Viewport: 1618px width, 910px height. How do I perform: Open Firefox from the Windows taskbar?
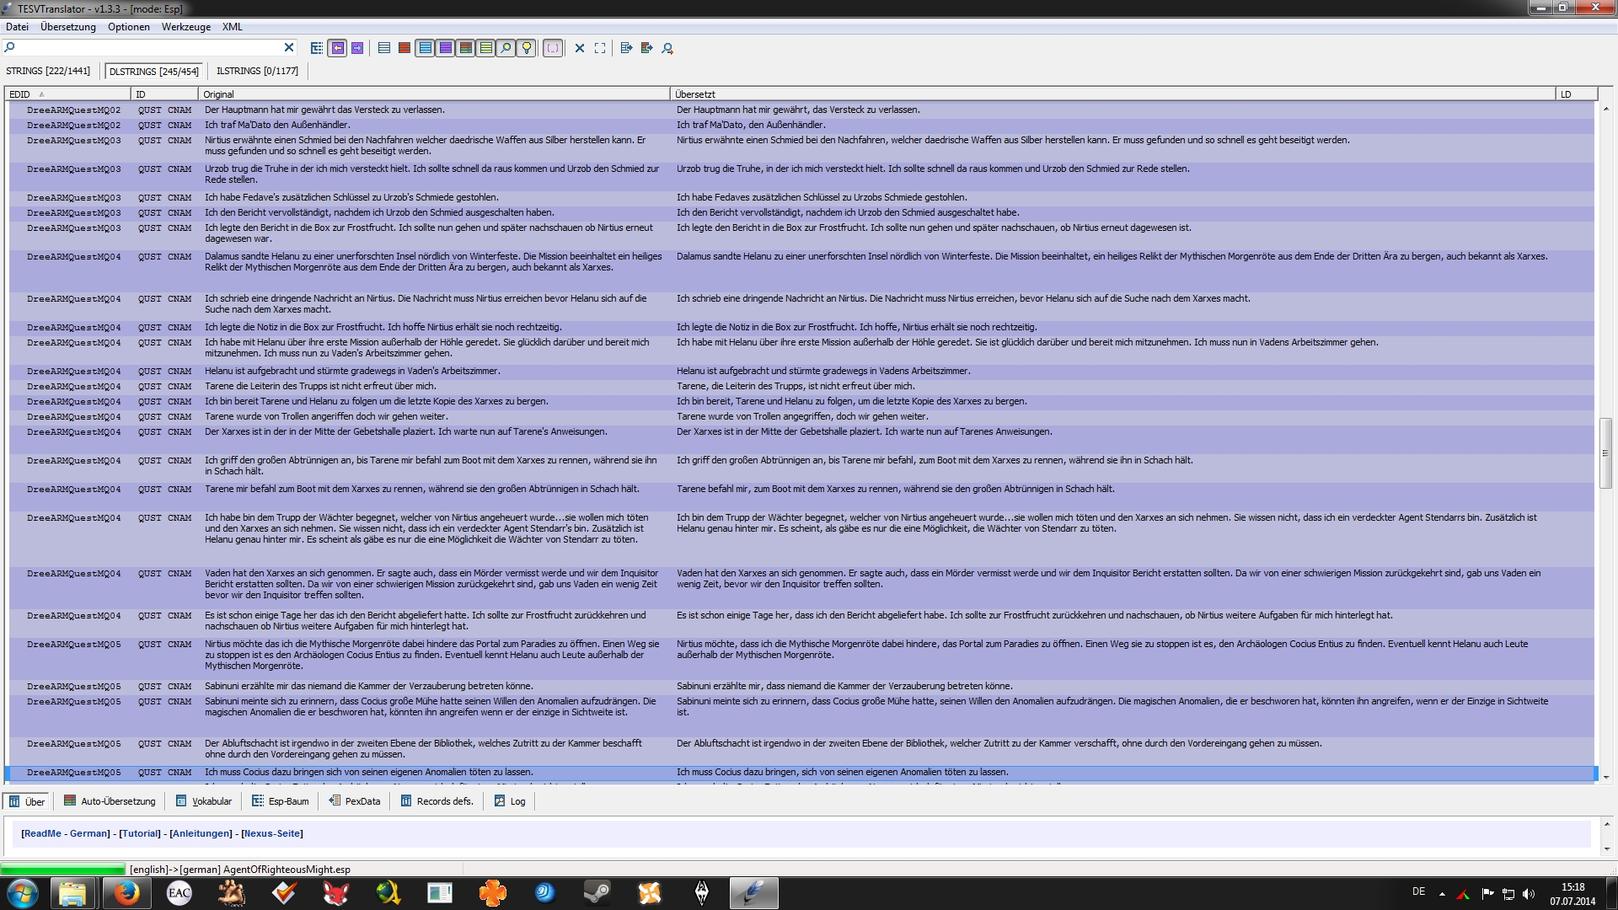(x=126, y=892)
